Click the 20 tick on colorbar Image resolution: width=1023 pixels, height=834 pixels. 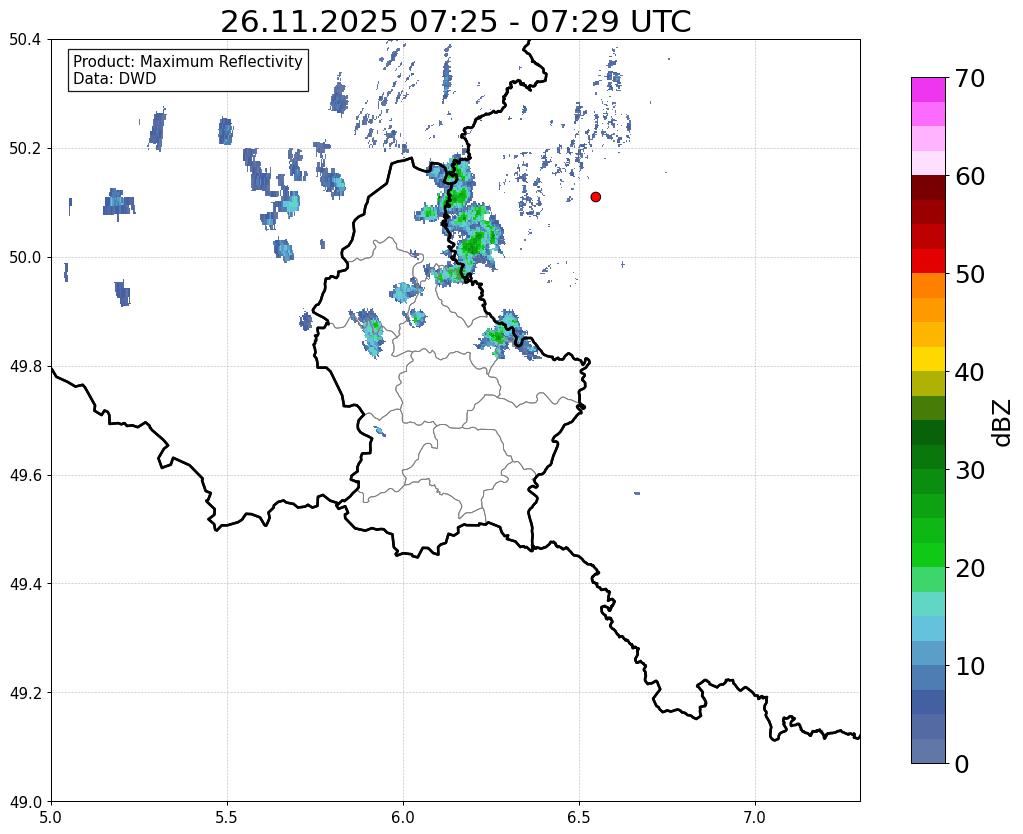click(x=970, y=568)
